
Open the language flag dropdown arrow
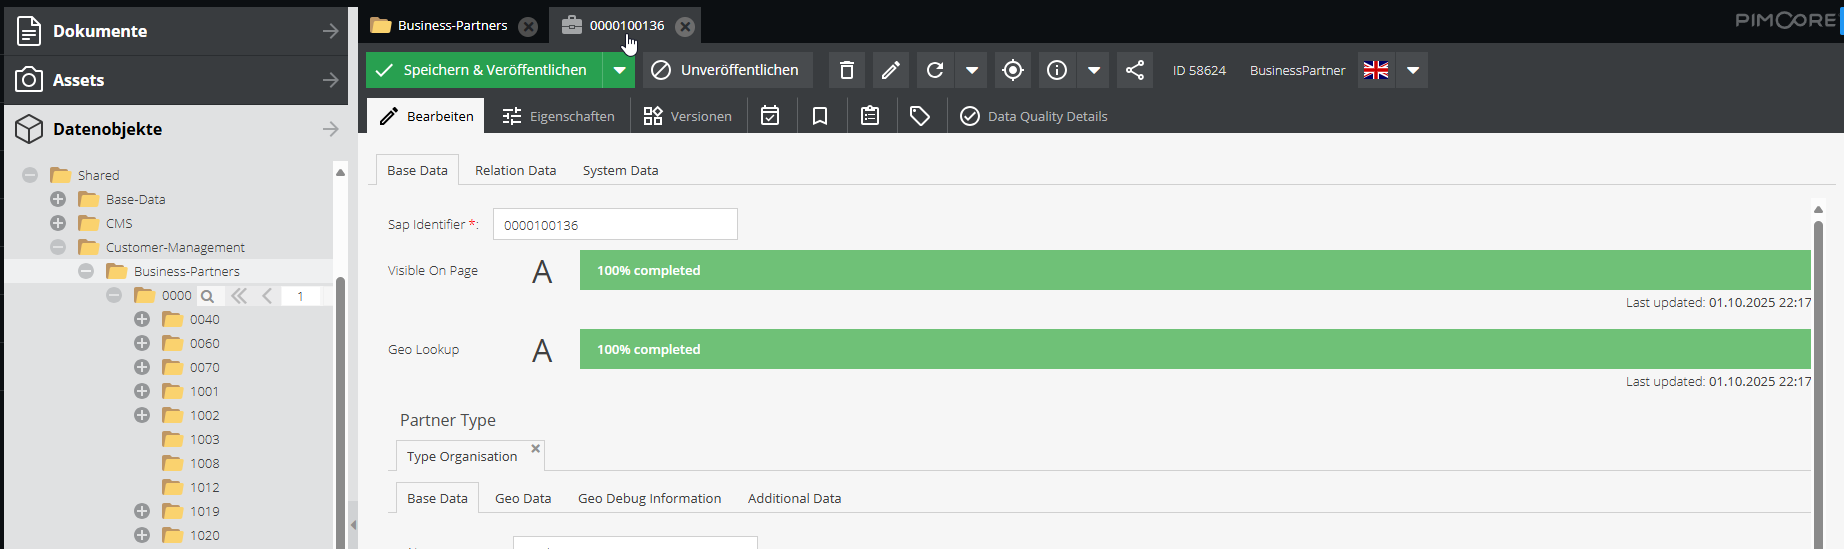click(x=1413, y=70)
